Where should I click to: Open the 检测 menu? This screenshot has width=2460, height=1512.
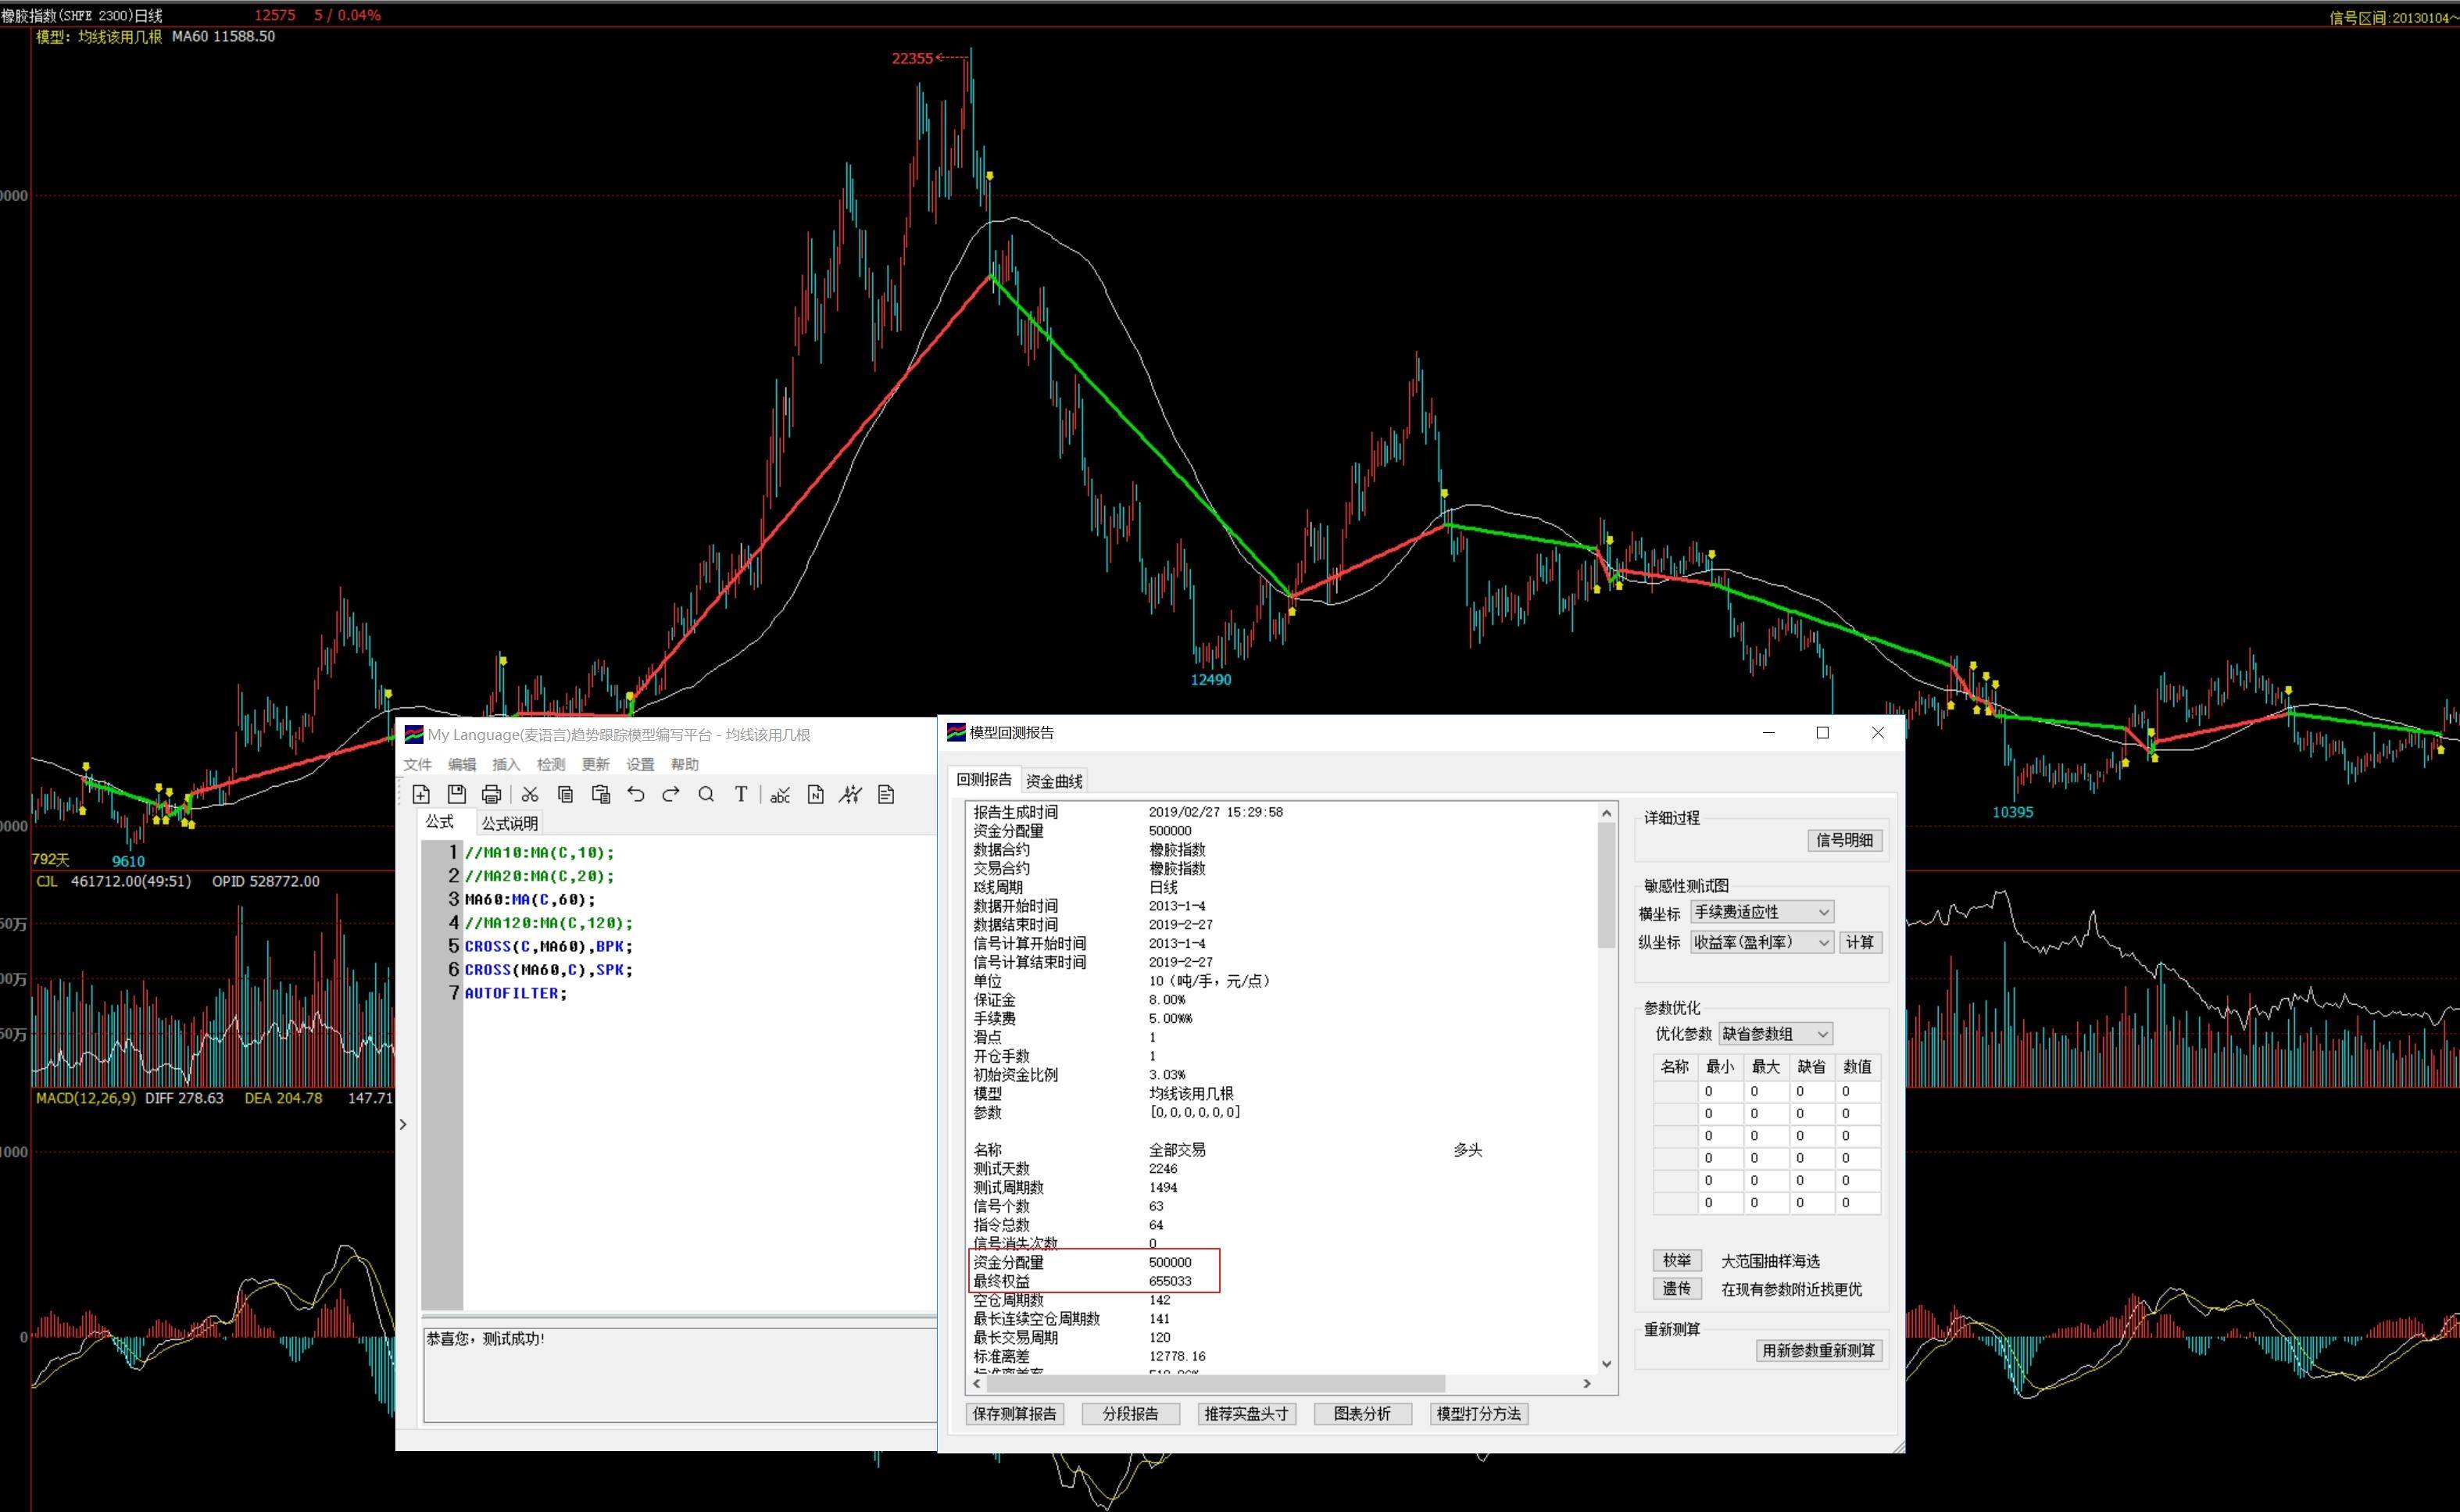point(551,764)
